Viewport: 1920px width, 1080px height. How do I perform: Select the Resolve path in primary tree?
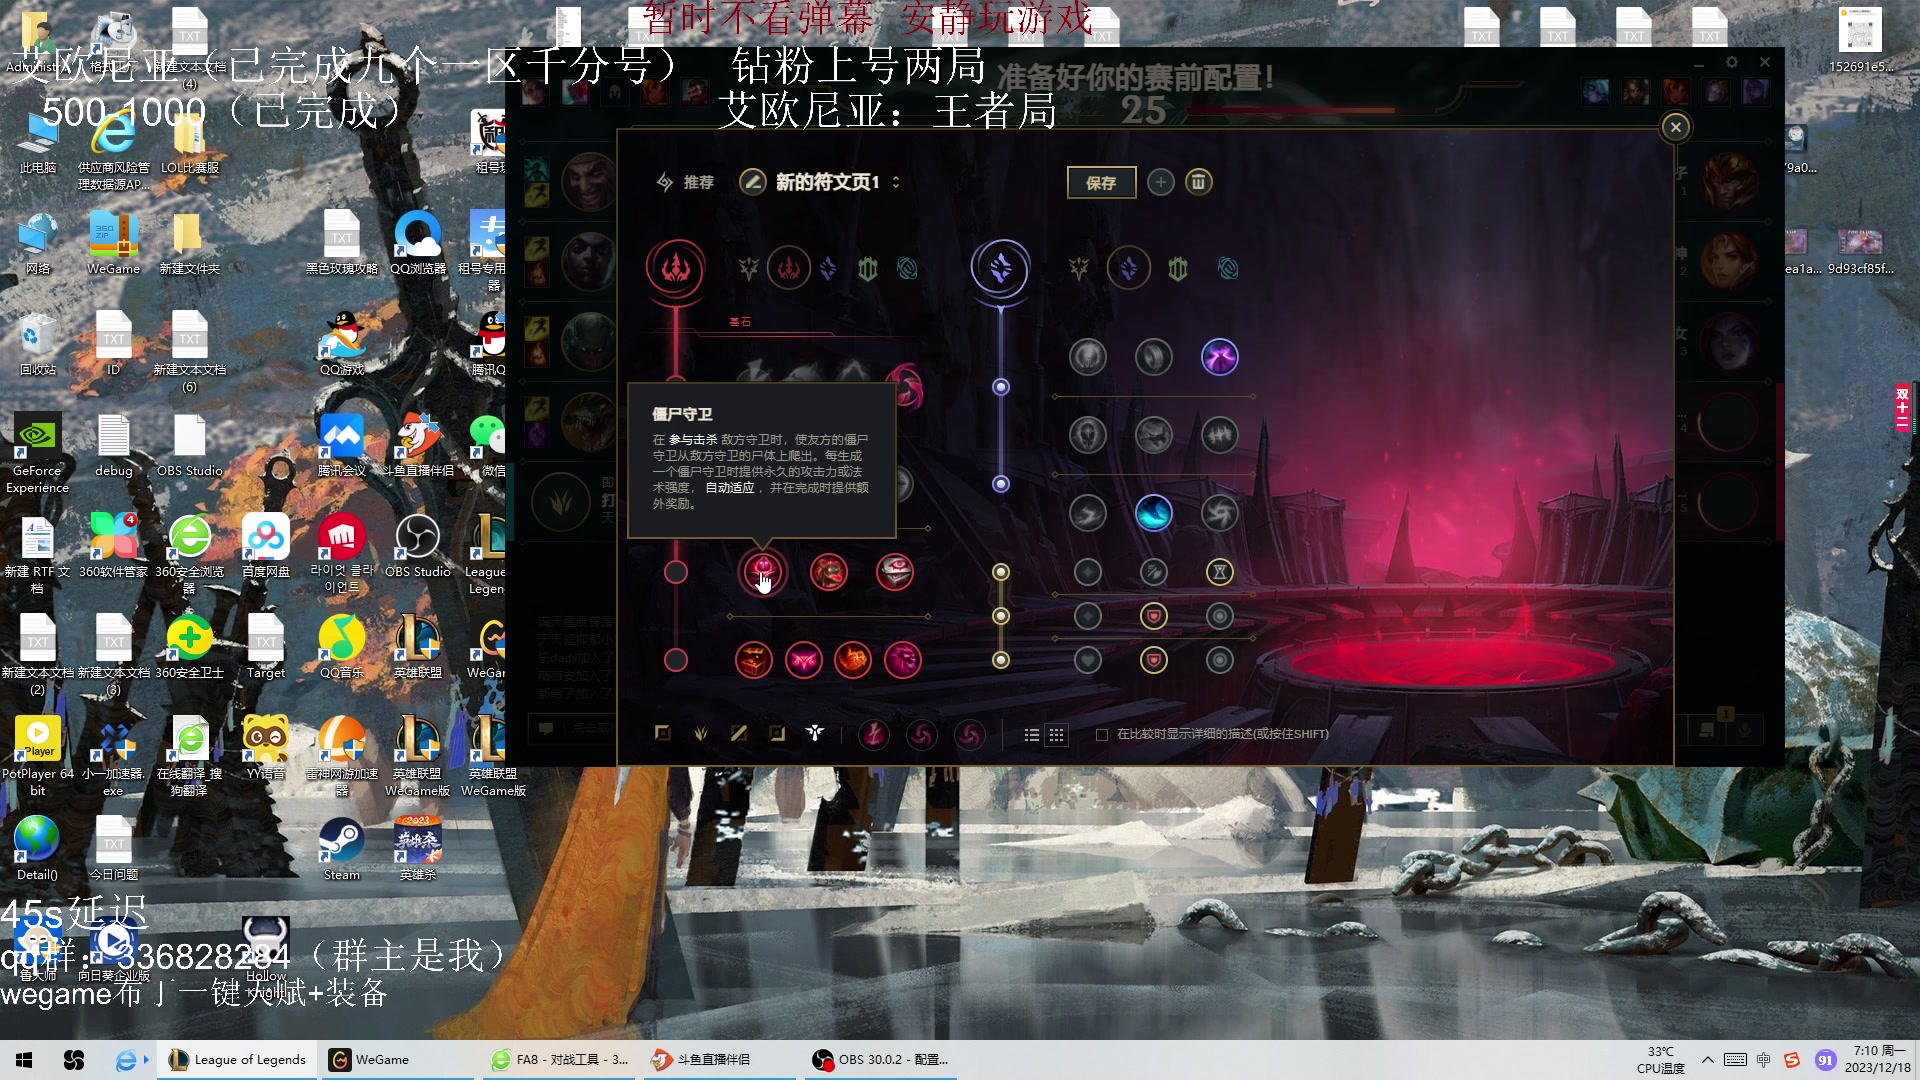tap(868, 268)
